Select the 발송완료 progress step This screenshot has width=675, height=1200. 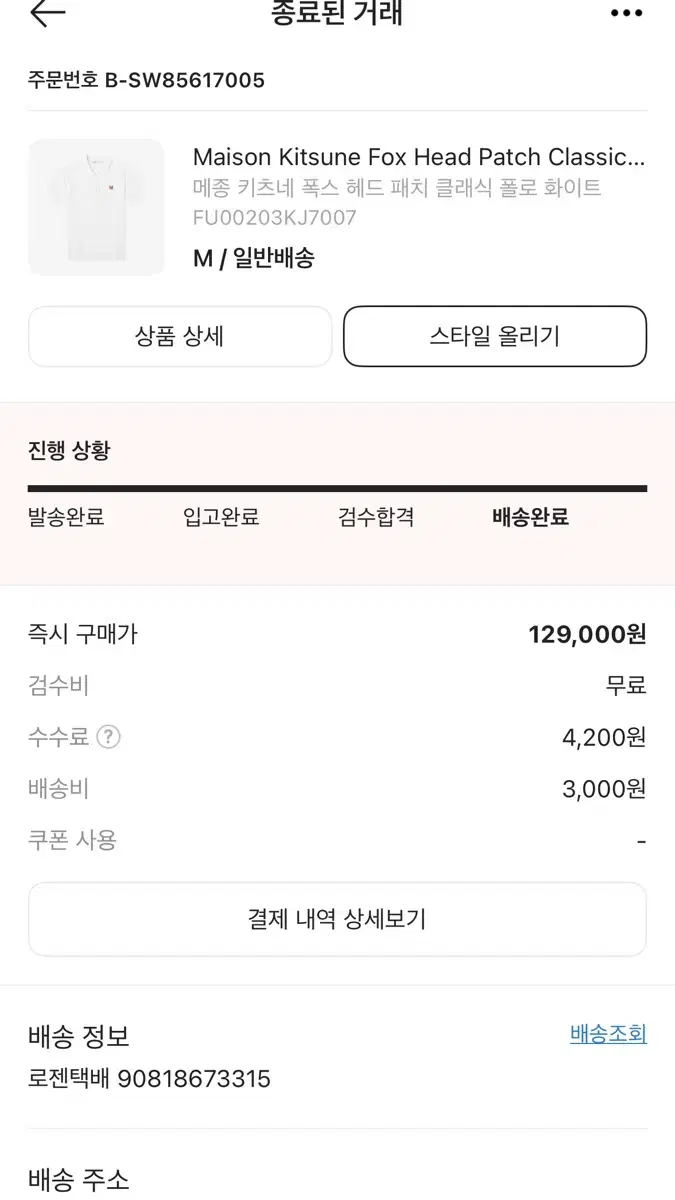[x=66, y=517]
